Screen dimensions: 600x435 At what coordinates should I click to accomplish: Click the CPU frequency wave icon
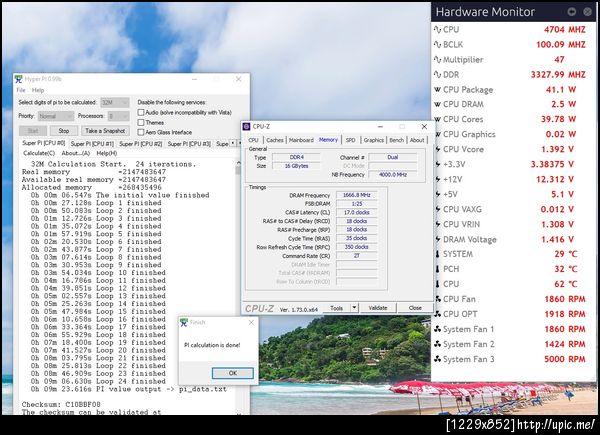[x=437, y=31]
